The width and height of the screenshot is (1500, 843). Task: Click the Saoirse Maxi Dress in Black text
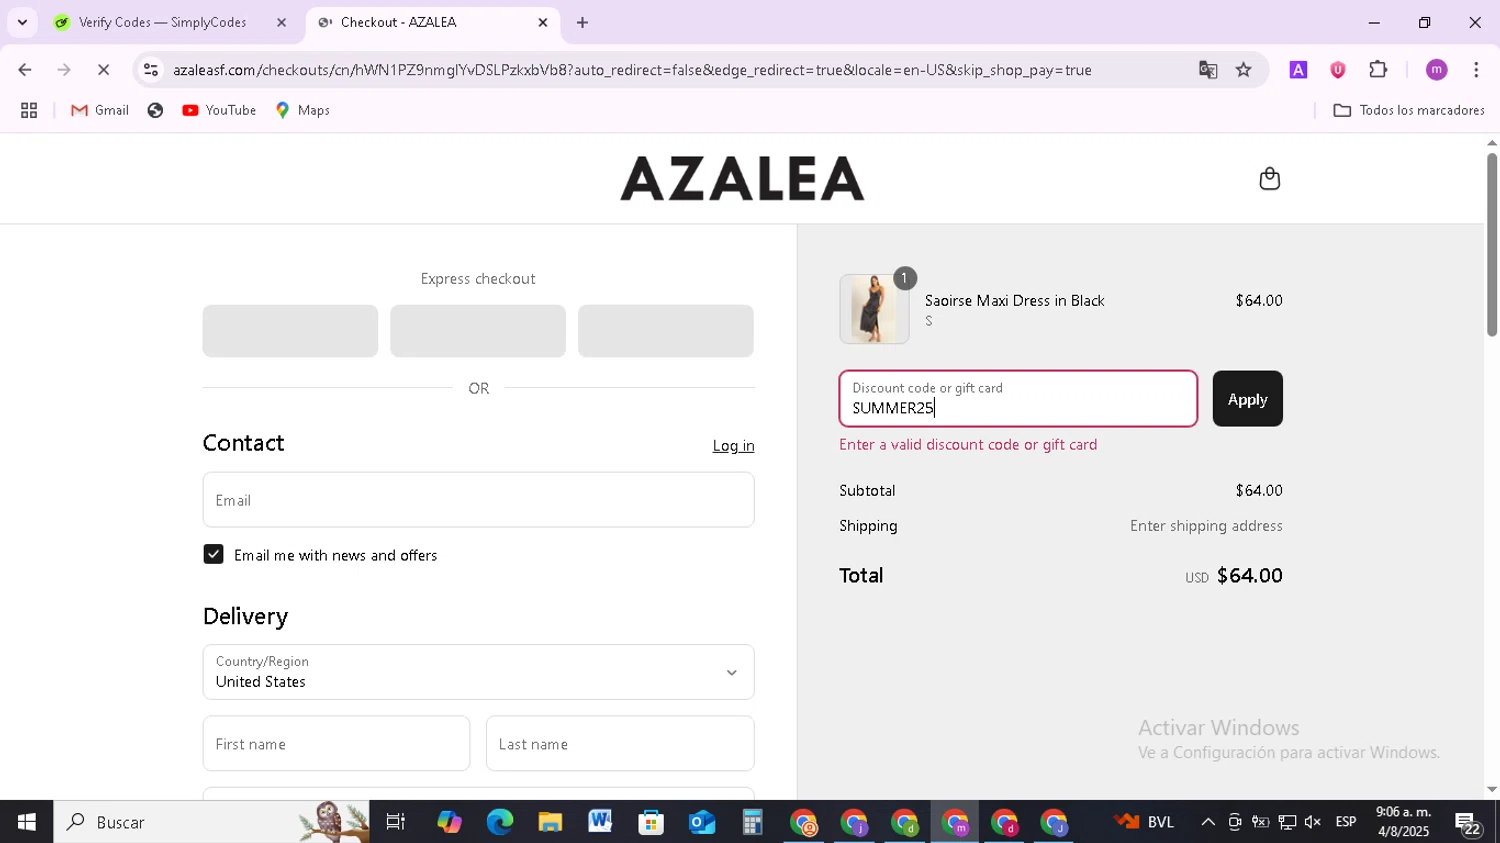[x=1014, y=301]
